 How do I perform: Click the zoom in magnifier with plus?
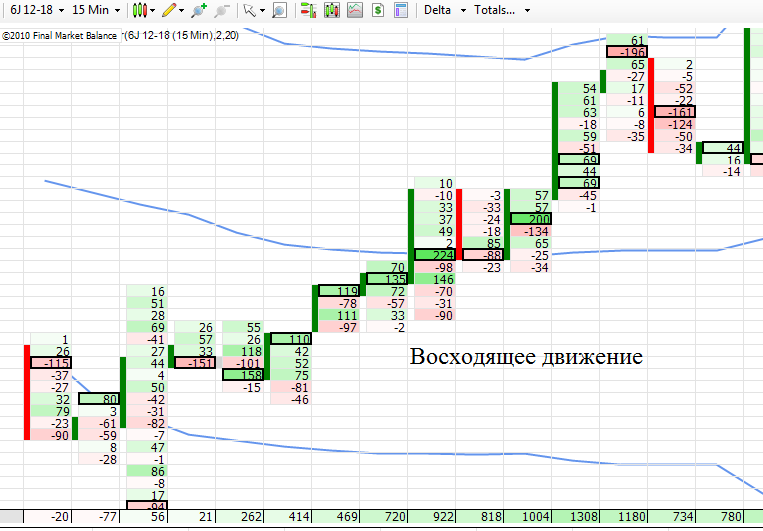click(x=199, y=10)
